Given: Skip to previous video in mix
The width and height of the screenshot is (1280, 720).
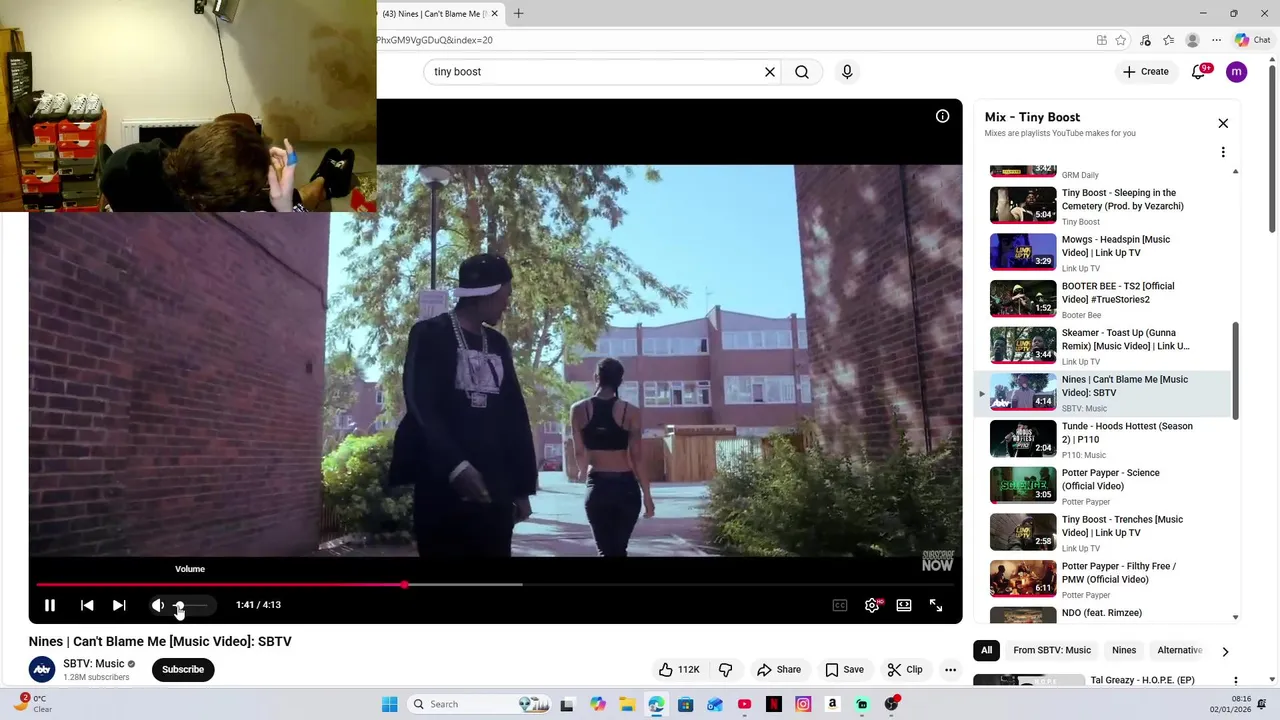Looking at the screenshot, I should 87,605.
